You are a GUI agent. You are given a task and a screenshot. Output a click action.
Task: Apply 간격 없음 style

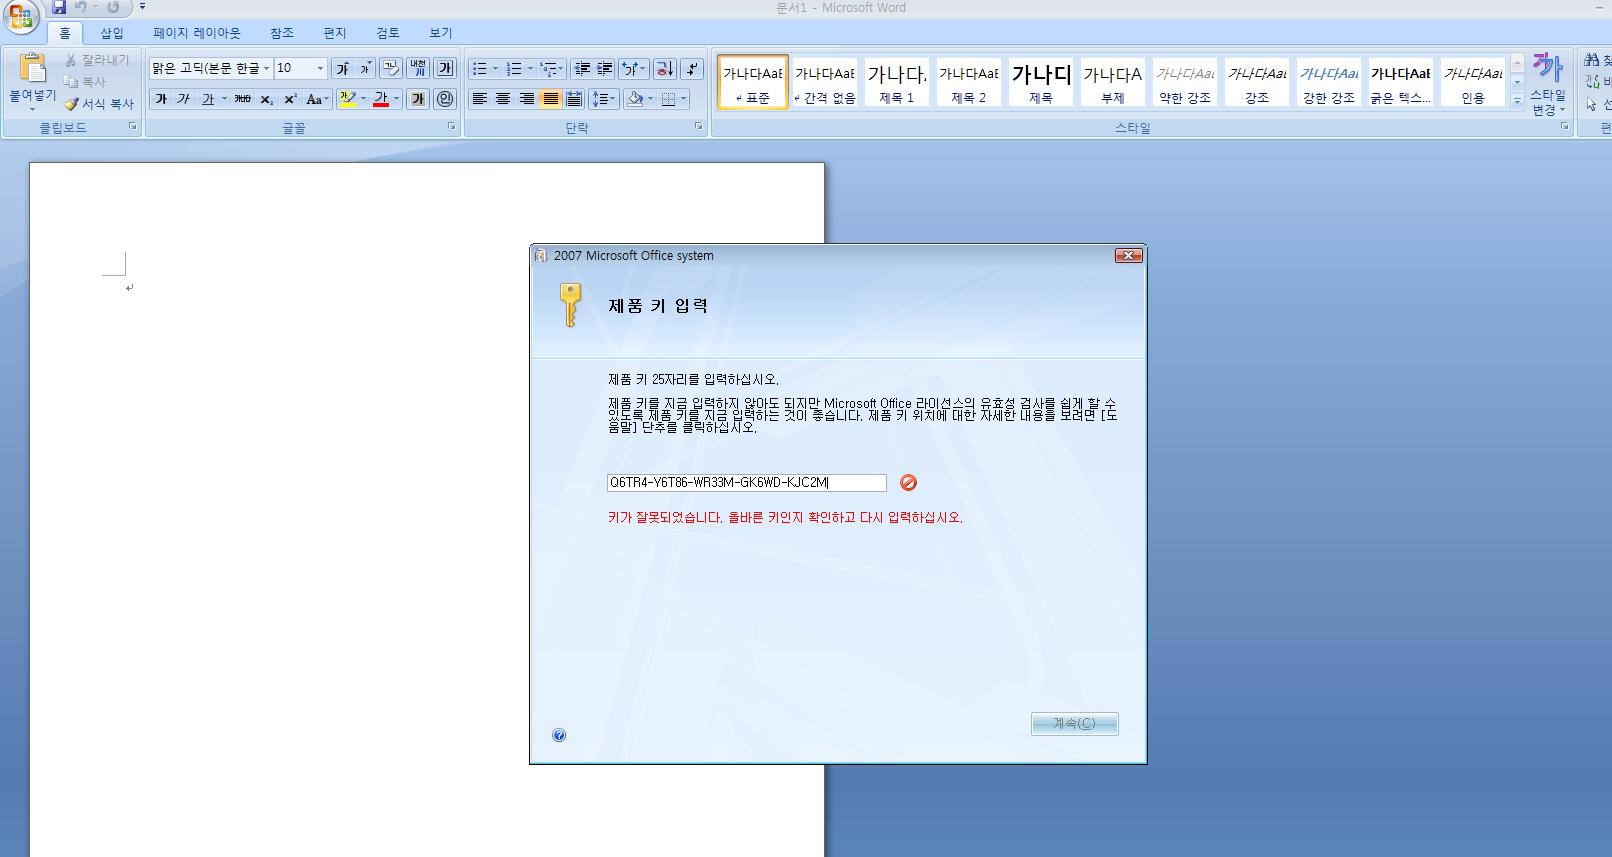pyautogui.click(x=824, y=82)
